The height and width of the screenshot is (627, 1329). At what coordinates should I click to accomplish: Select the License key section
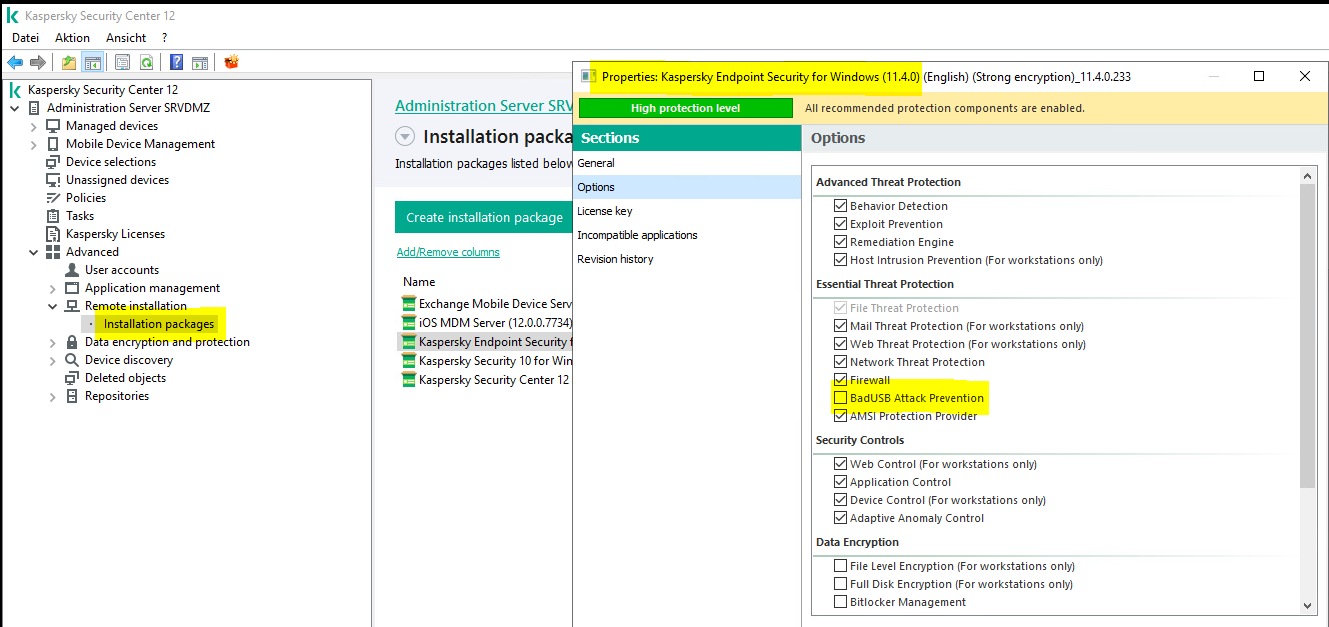click(605, 211)
